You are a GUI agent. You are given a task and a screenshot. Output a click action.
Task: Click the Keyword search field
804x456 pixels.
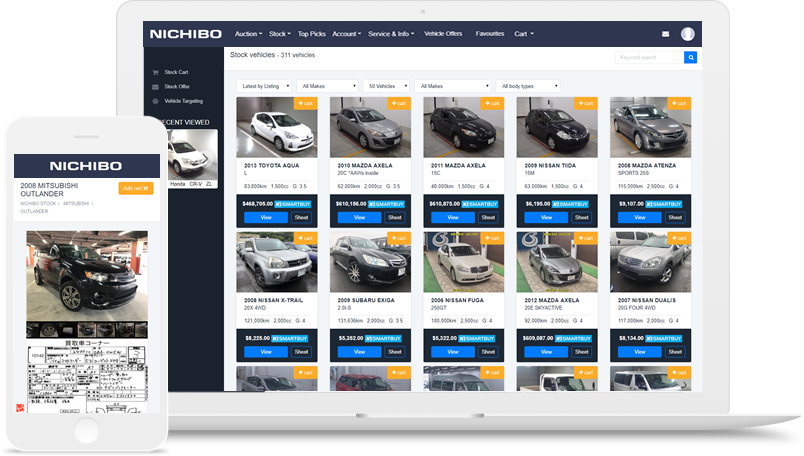(649, 57)
